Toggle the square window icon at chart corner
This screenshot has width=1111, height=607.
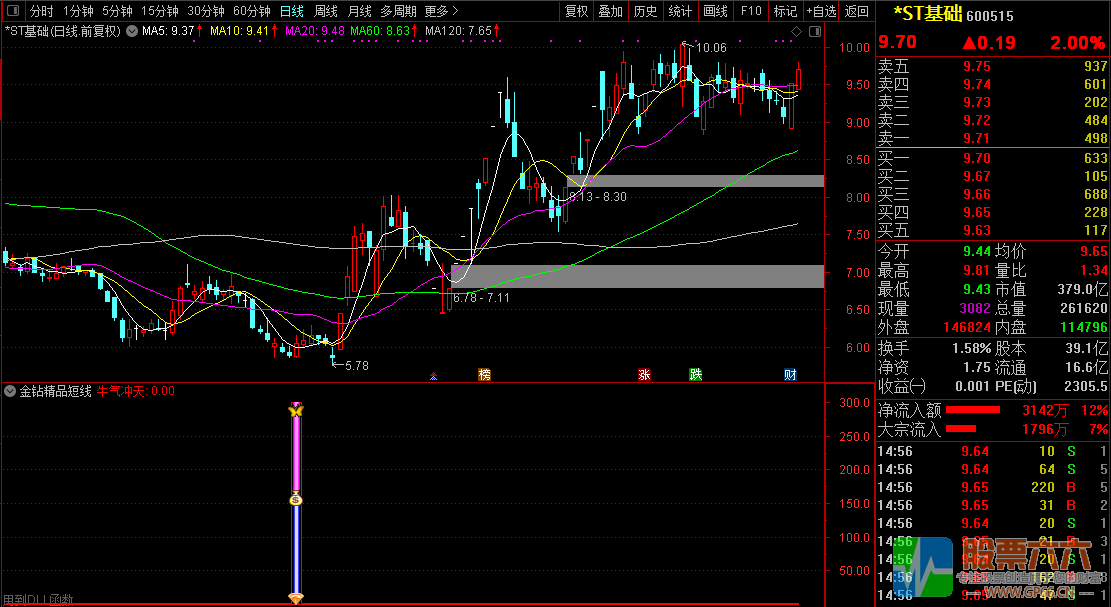coord(813,32)
